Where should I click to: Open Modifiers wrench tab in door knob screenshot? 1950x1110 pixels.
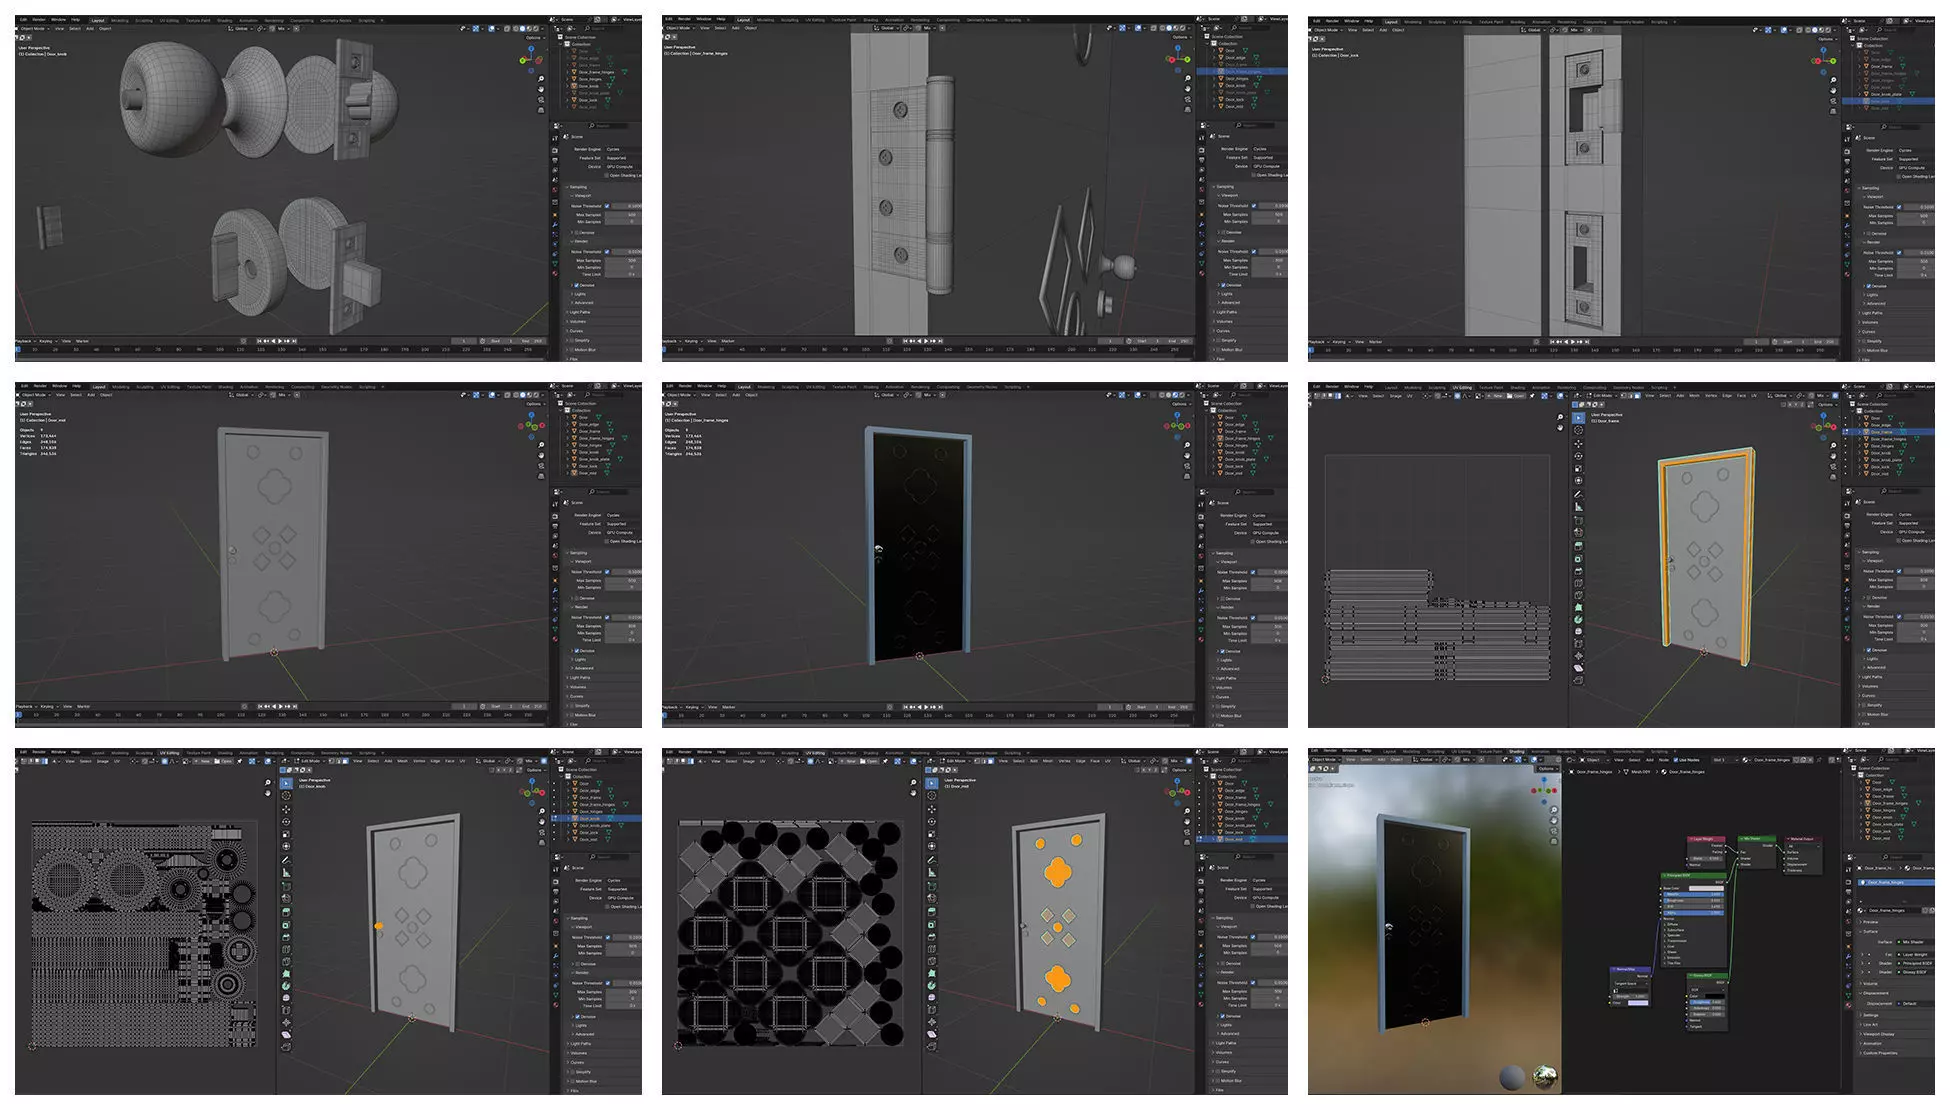pyautogui.click(x=555, y=225)
